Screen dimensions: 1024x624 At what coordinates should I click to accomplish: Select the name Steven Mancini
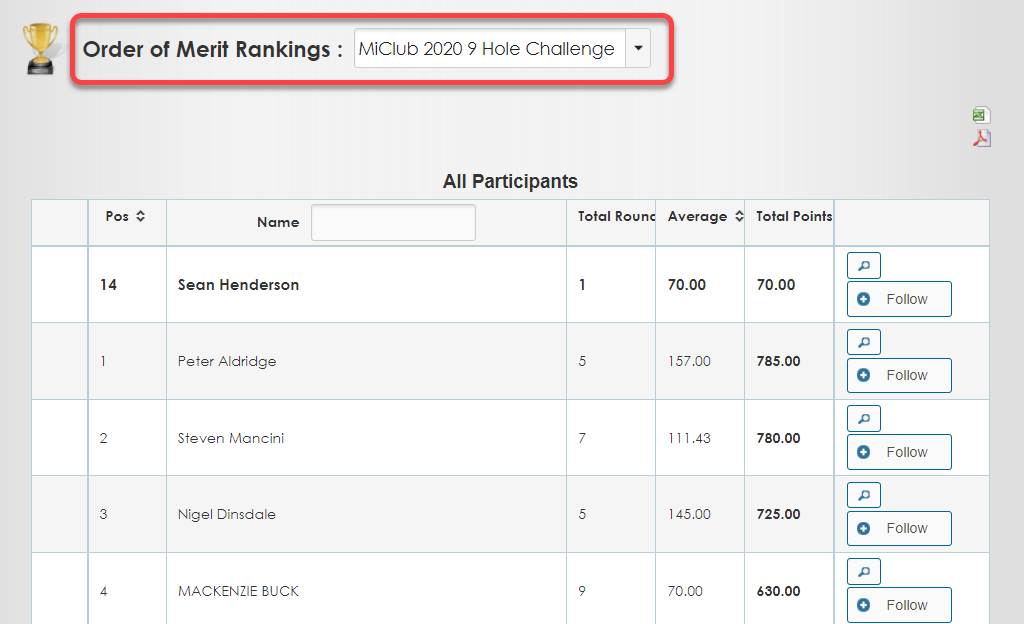pos(231,438)
